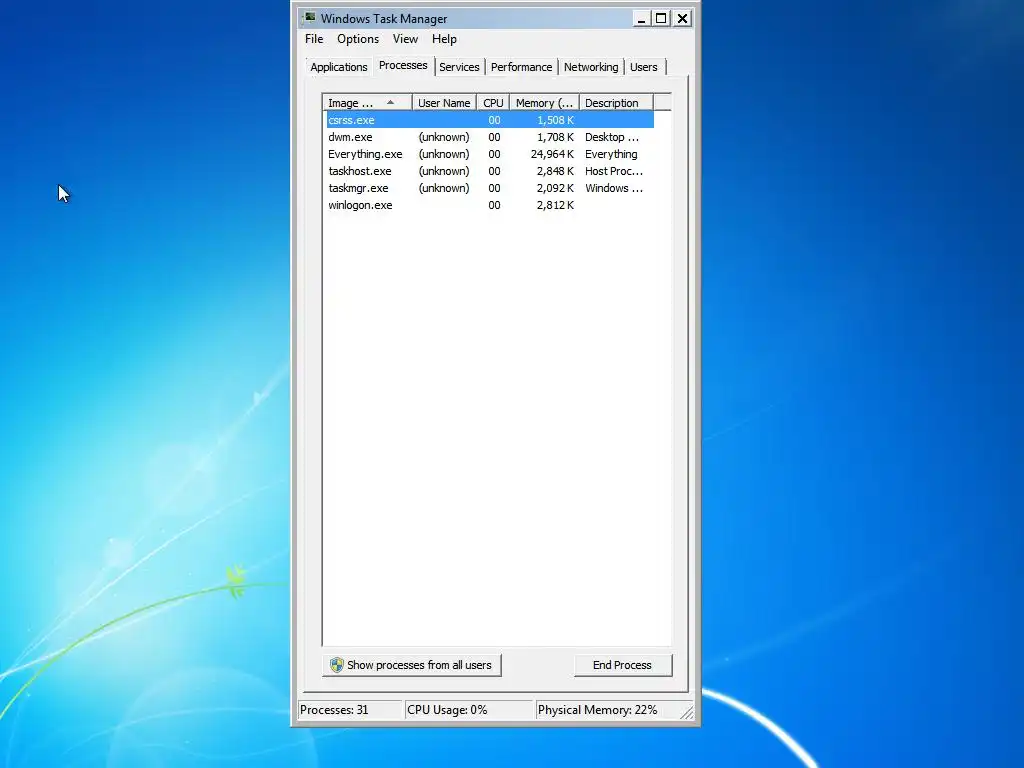The width and height of the screenshot is (1024, 768).
Task: Click the Desktop ... description cell
Action: coord(612,137)
